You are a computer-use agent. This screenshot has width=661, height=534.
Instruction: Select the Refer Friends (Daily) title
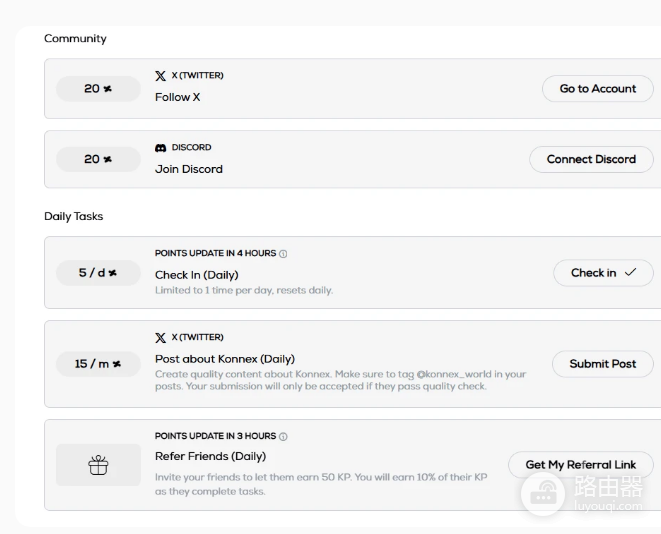[x=210, y=456]
